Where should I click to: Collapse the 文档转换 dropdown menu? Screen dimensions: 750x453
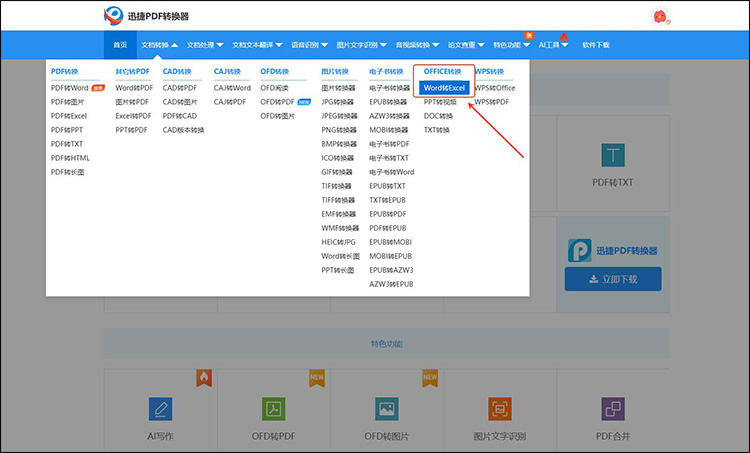(x=160, y=45)
